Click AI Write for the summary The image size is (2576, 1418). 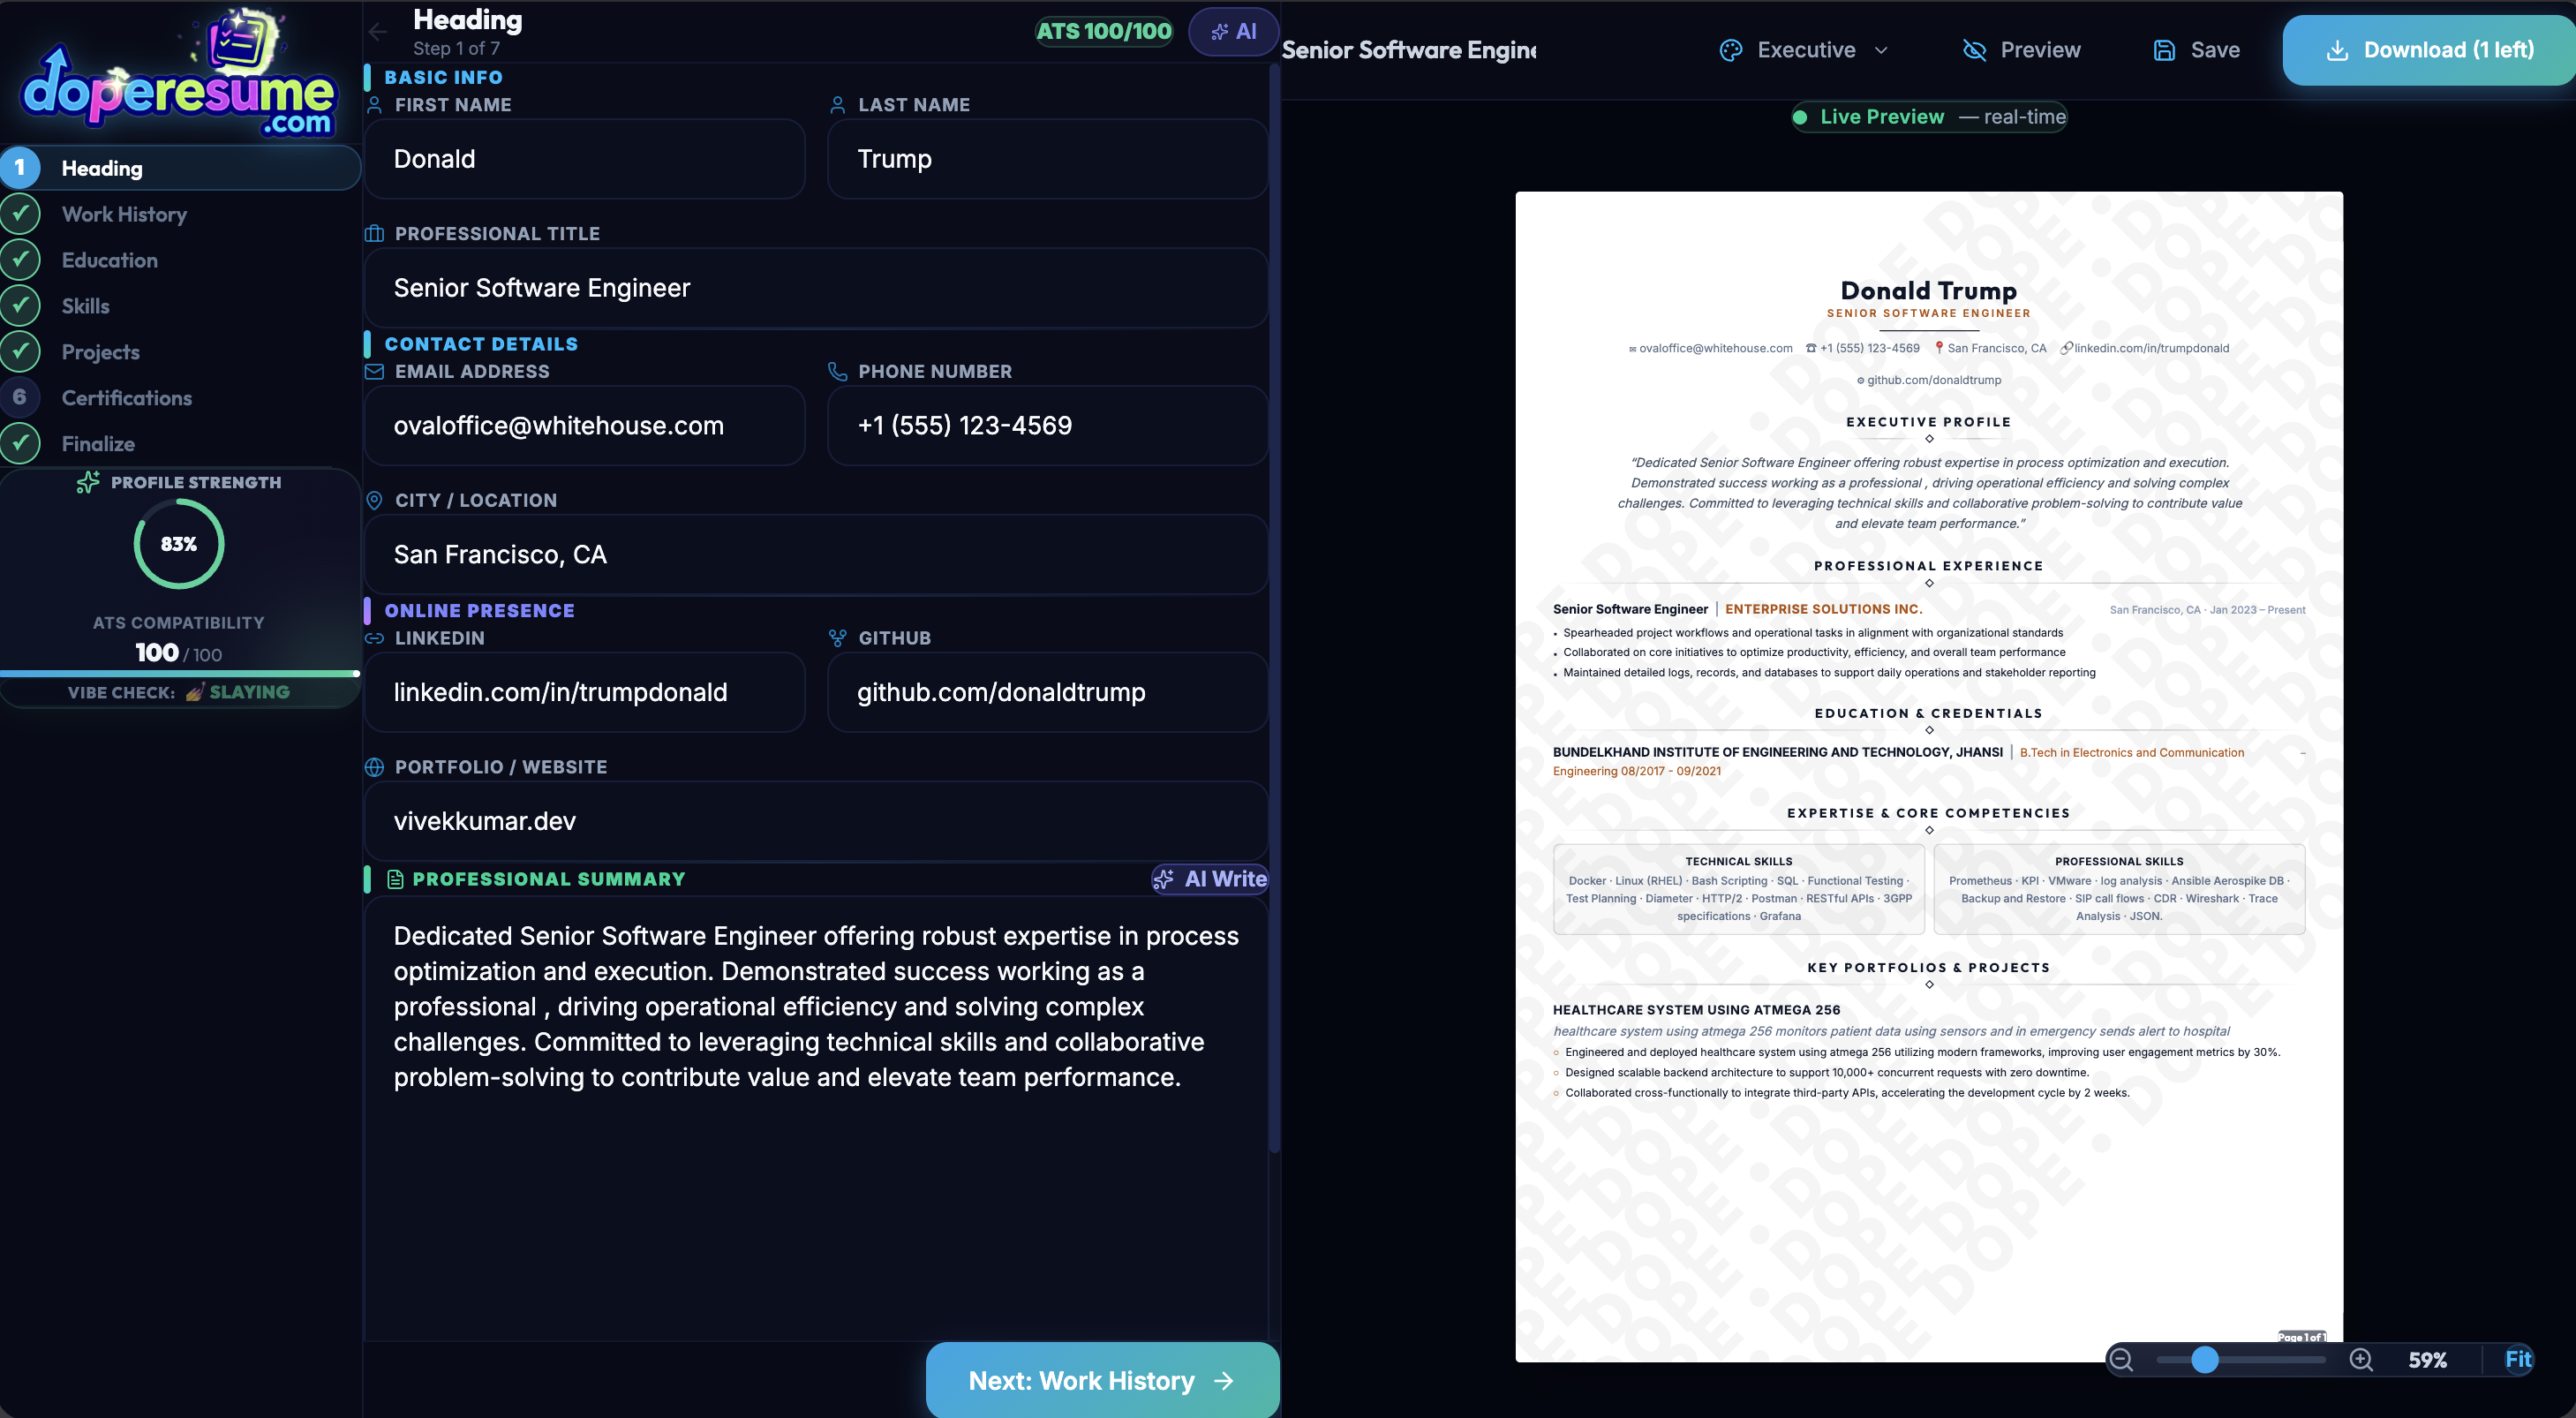click(1210, 879)
